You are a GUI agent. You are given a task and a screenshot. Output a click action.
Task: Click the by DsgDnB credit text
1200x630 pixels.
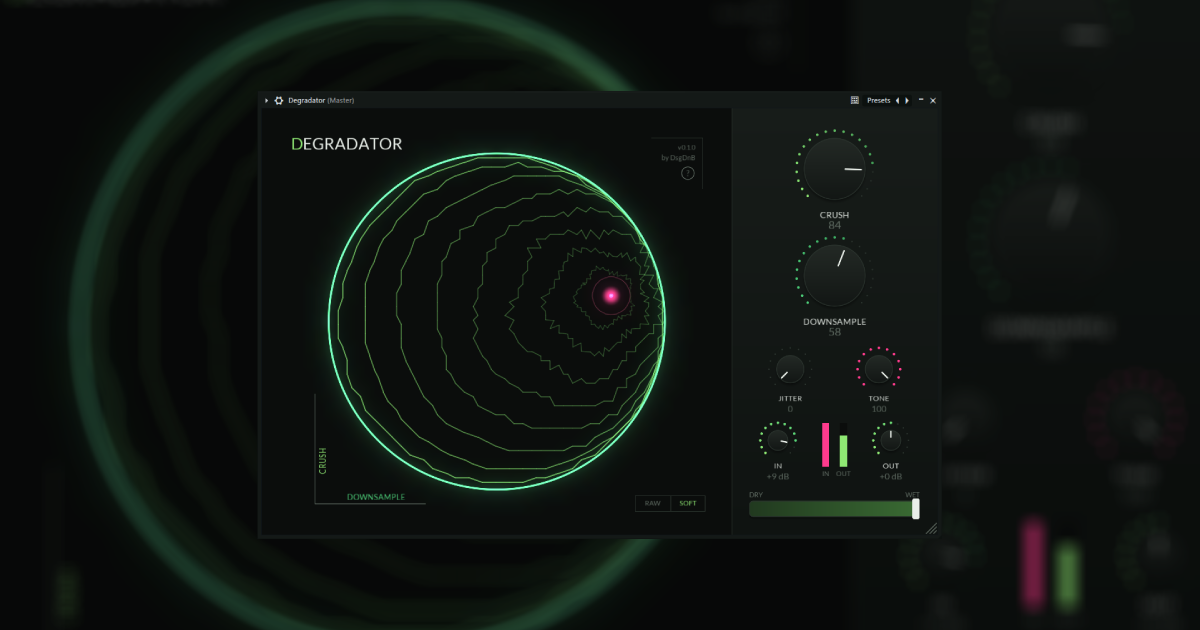tap(678, 158)
